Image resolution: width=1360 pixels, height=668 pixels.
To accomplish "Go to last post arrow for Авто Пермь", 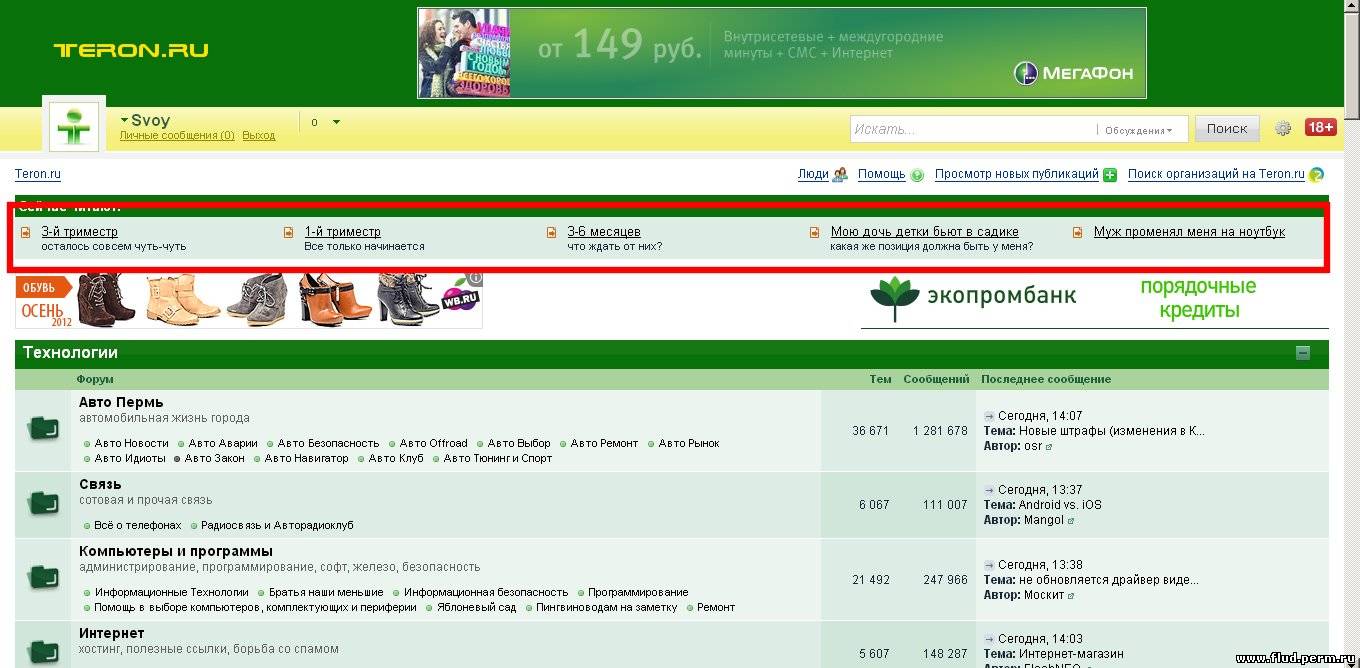I will point(989,416).
